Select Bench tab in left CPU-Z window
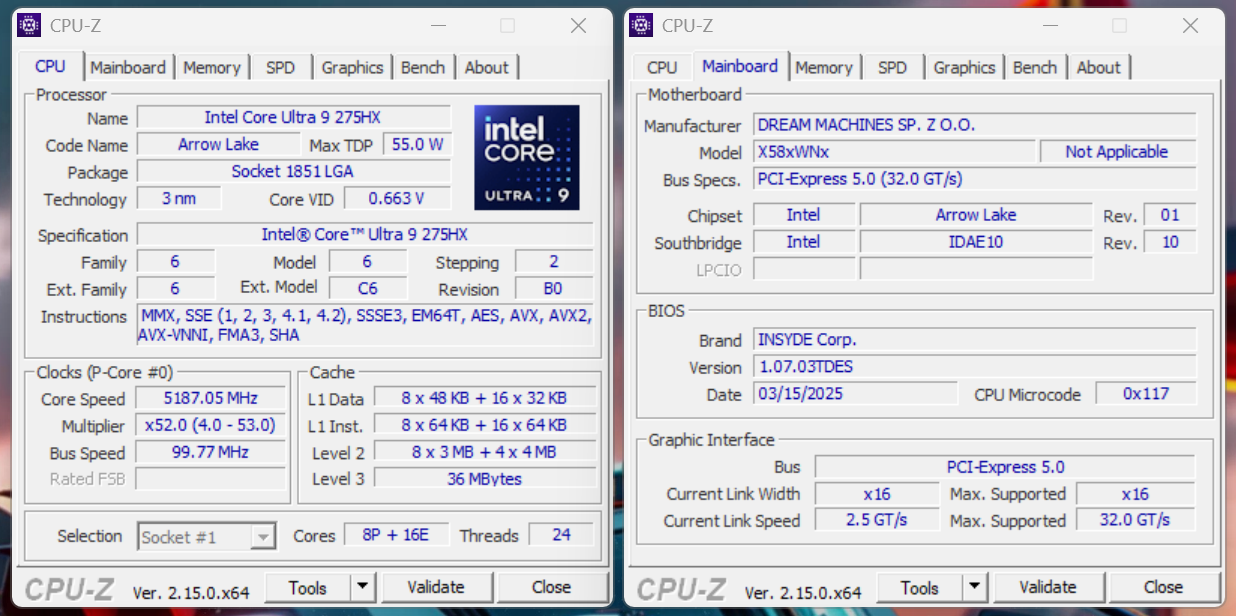 pyautogui.click(x=423, y=68)
